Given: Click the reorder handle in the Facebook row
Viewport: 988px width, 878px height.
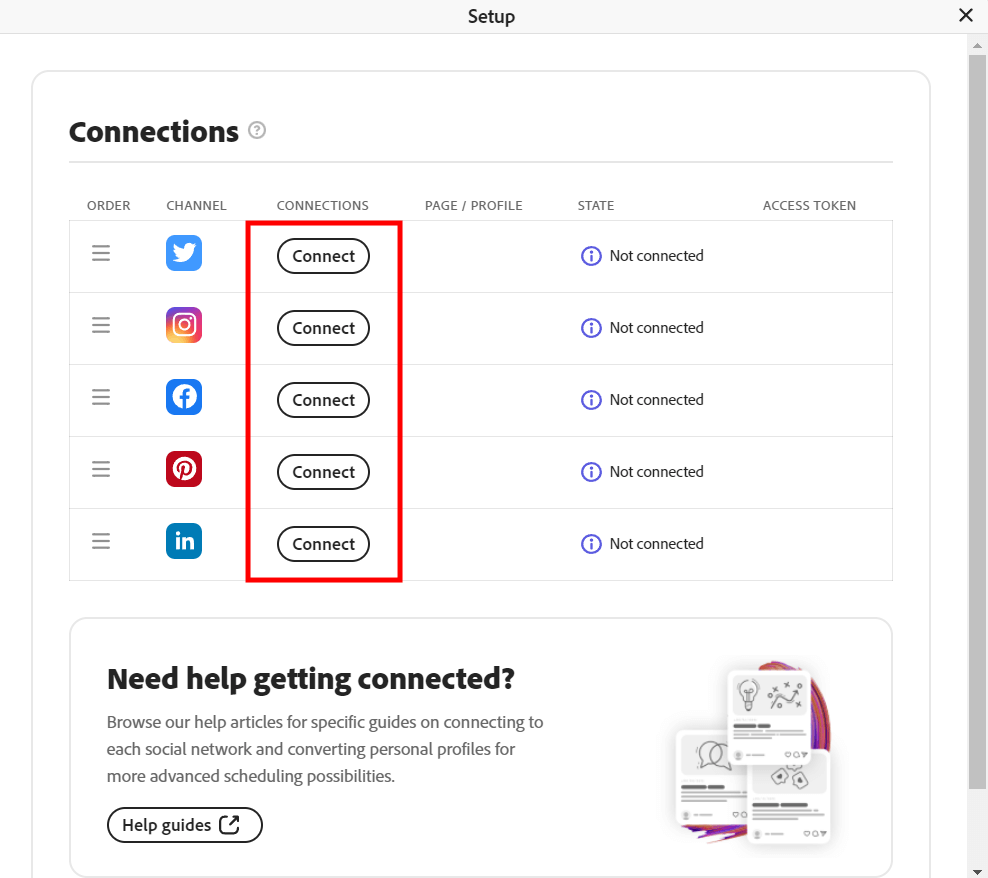Looking at the screenshot, I should click(101, 397).
